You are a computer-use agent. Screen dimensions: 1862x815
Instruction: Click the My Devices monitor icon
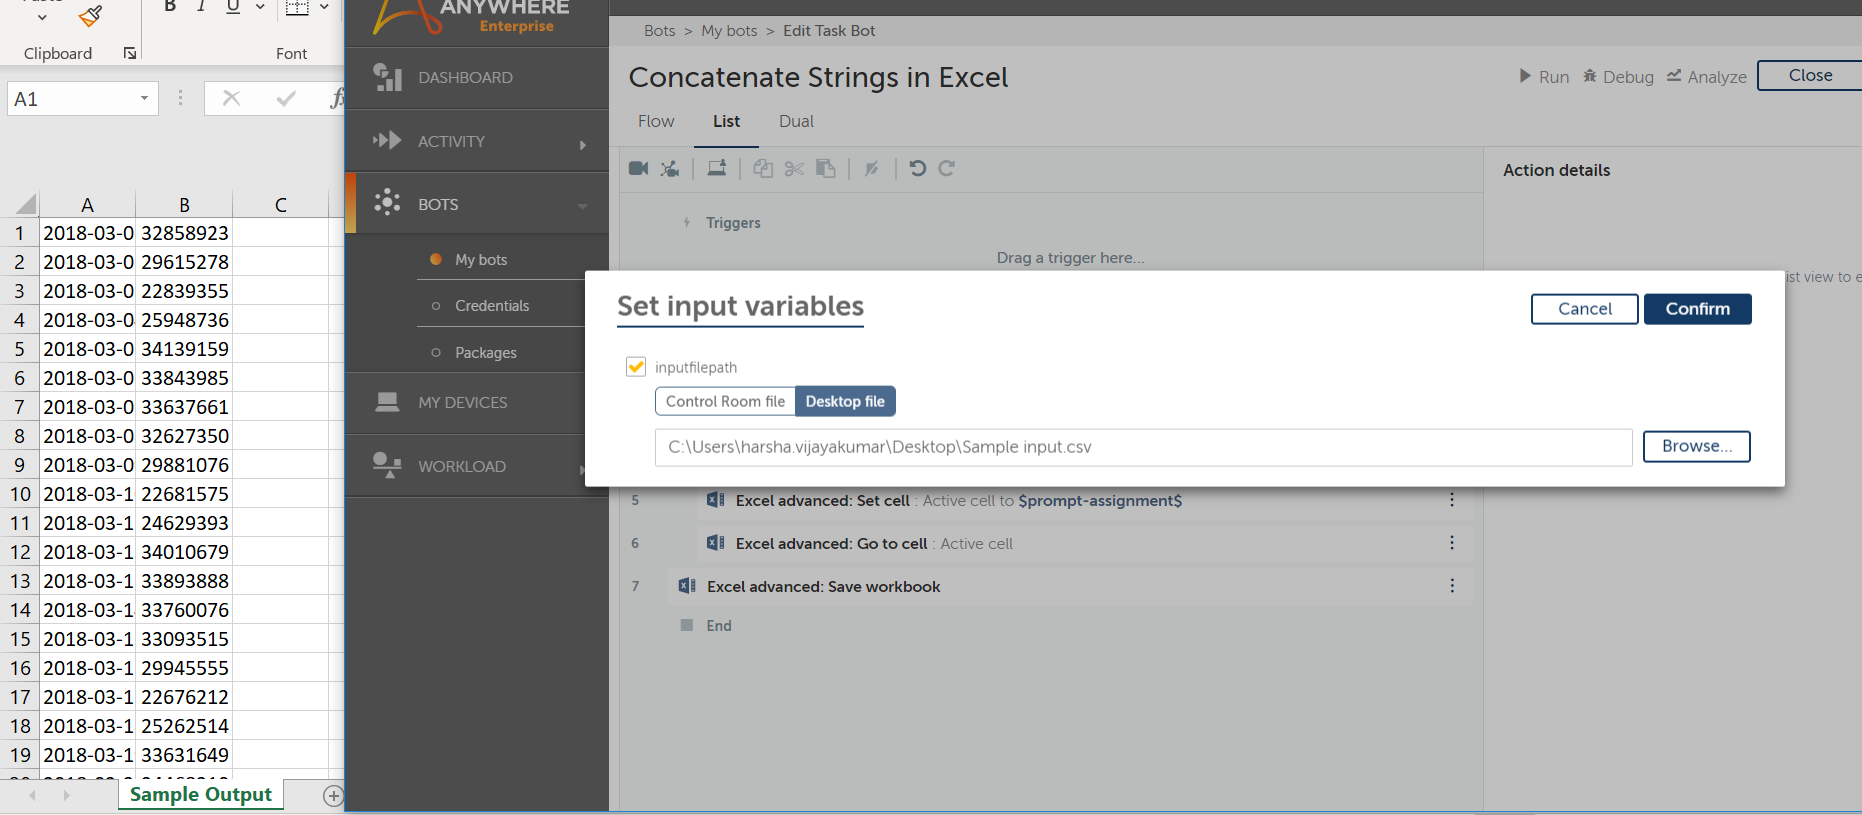pyautogui.click(x=387, y=402)
